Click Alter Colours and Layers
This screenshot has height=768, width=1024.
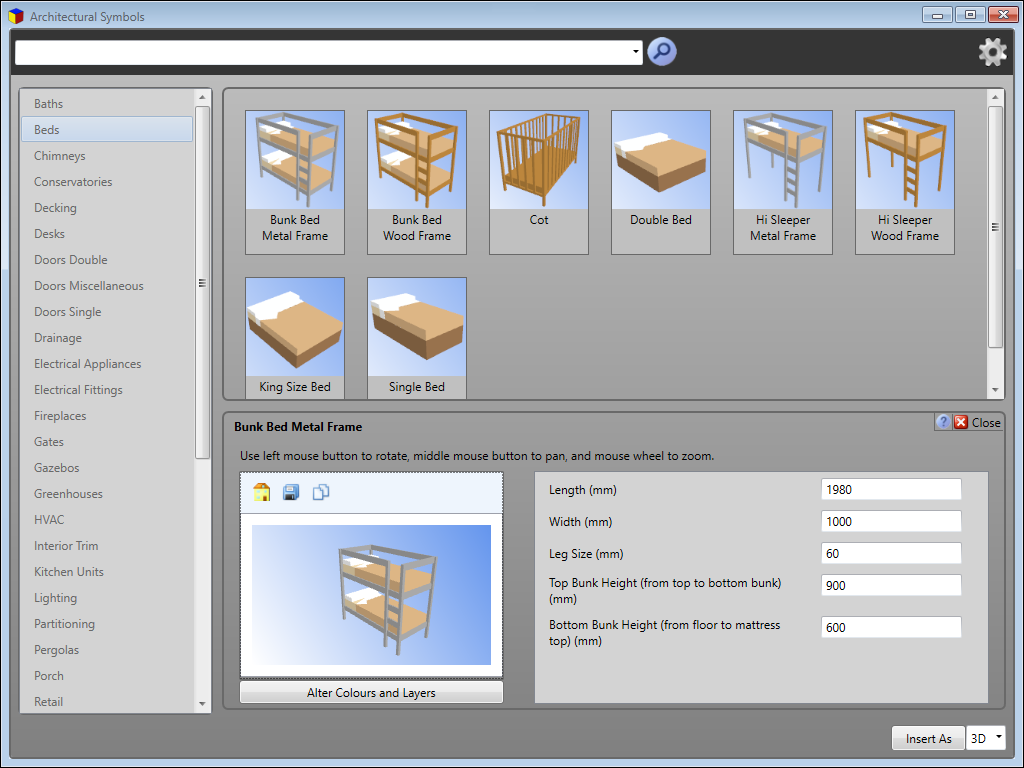(x=371, y=691)
